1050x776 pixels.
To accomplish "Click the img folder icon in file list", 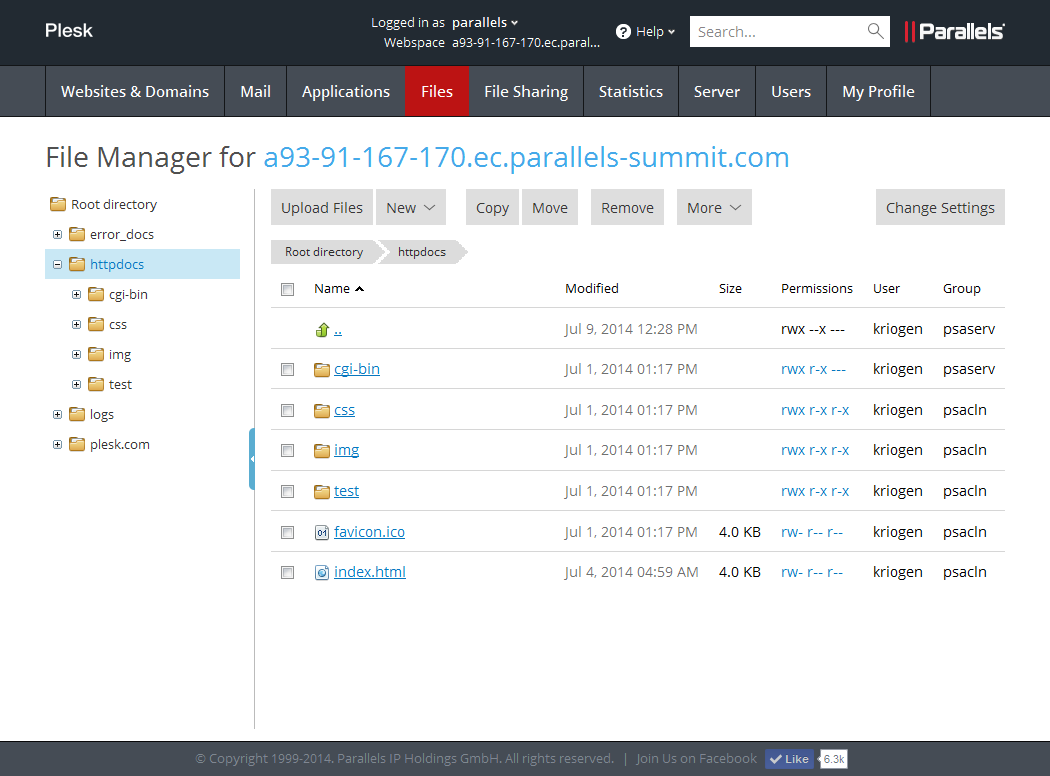I will [322, 451].
